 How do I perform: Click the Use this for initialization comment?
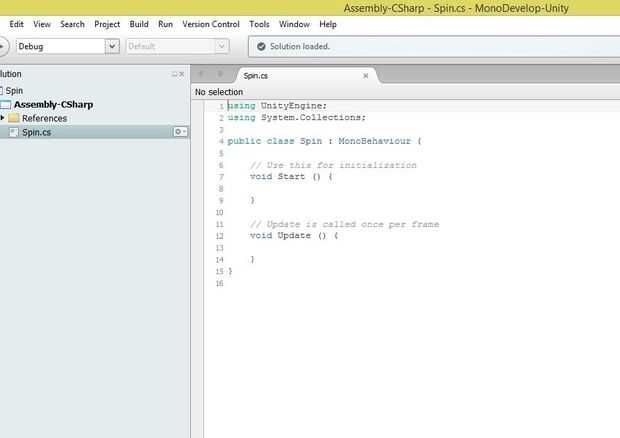[333, 165]
